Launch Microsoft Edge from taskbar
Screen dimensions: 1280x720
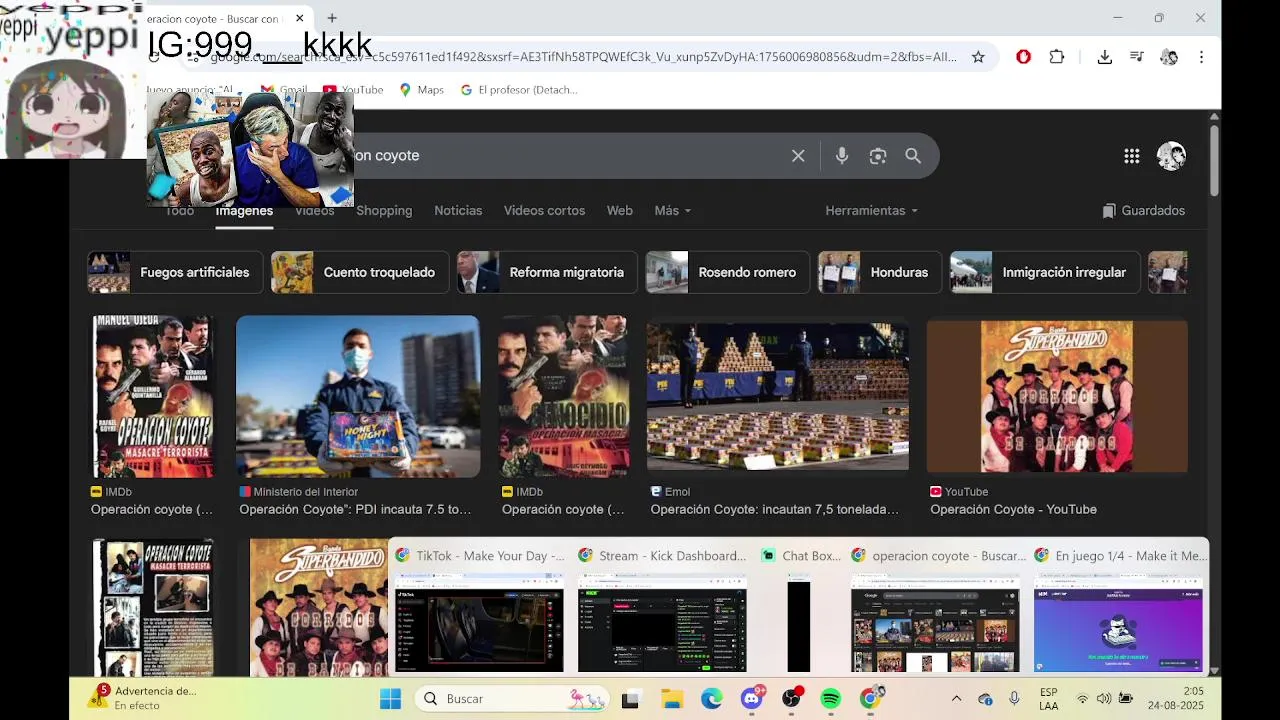point(711,699)
